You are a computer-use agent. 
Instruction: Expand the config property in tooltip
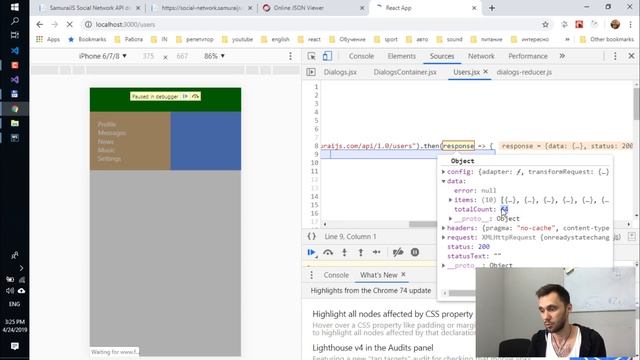[x=444, y=172]
